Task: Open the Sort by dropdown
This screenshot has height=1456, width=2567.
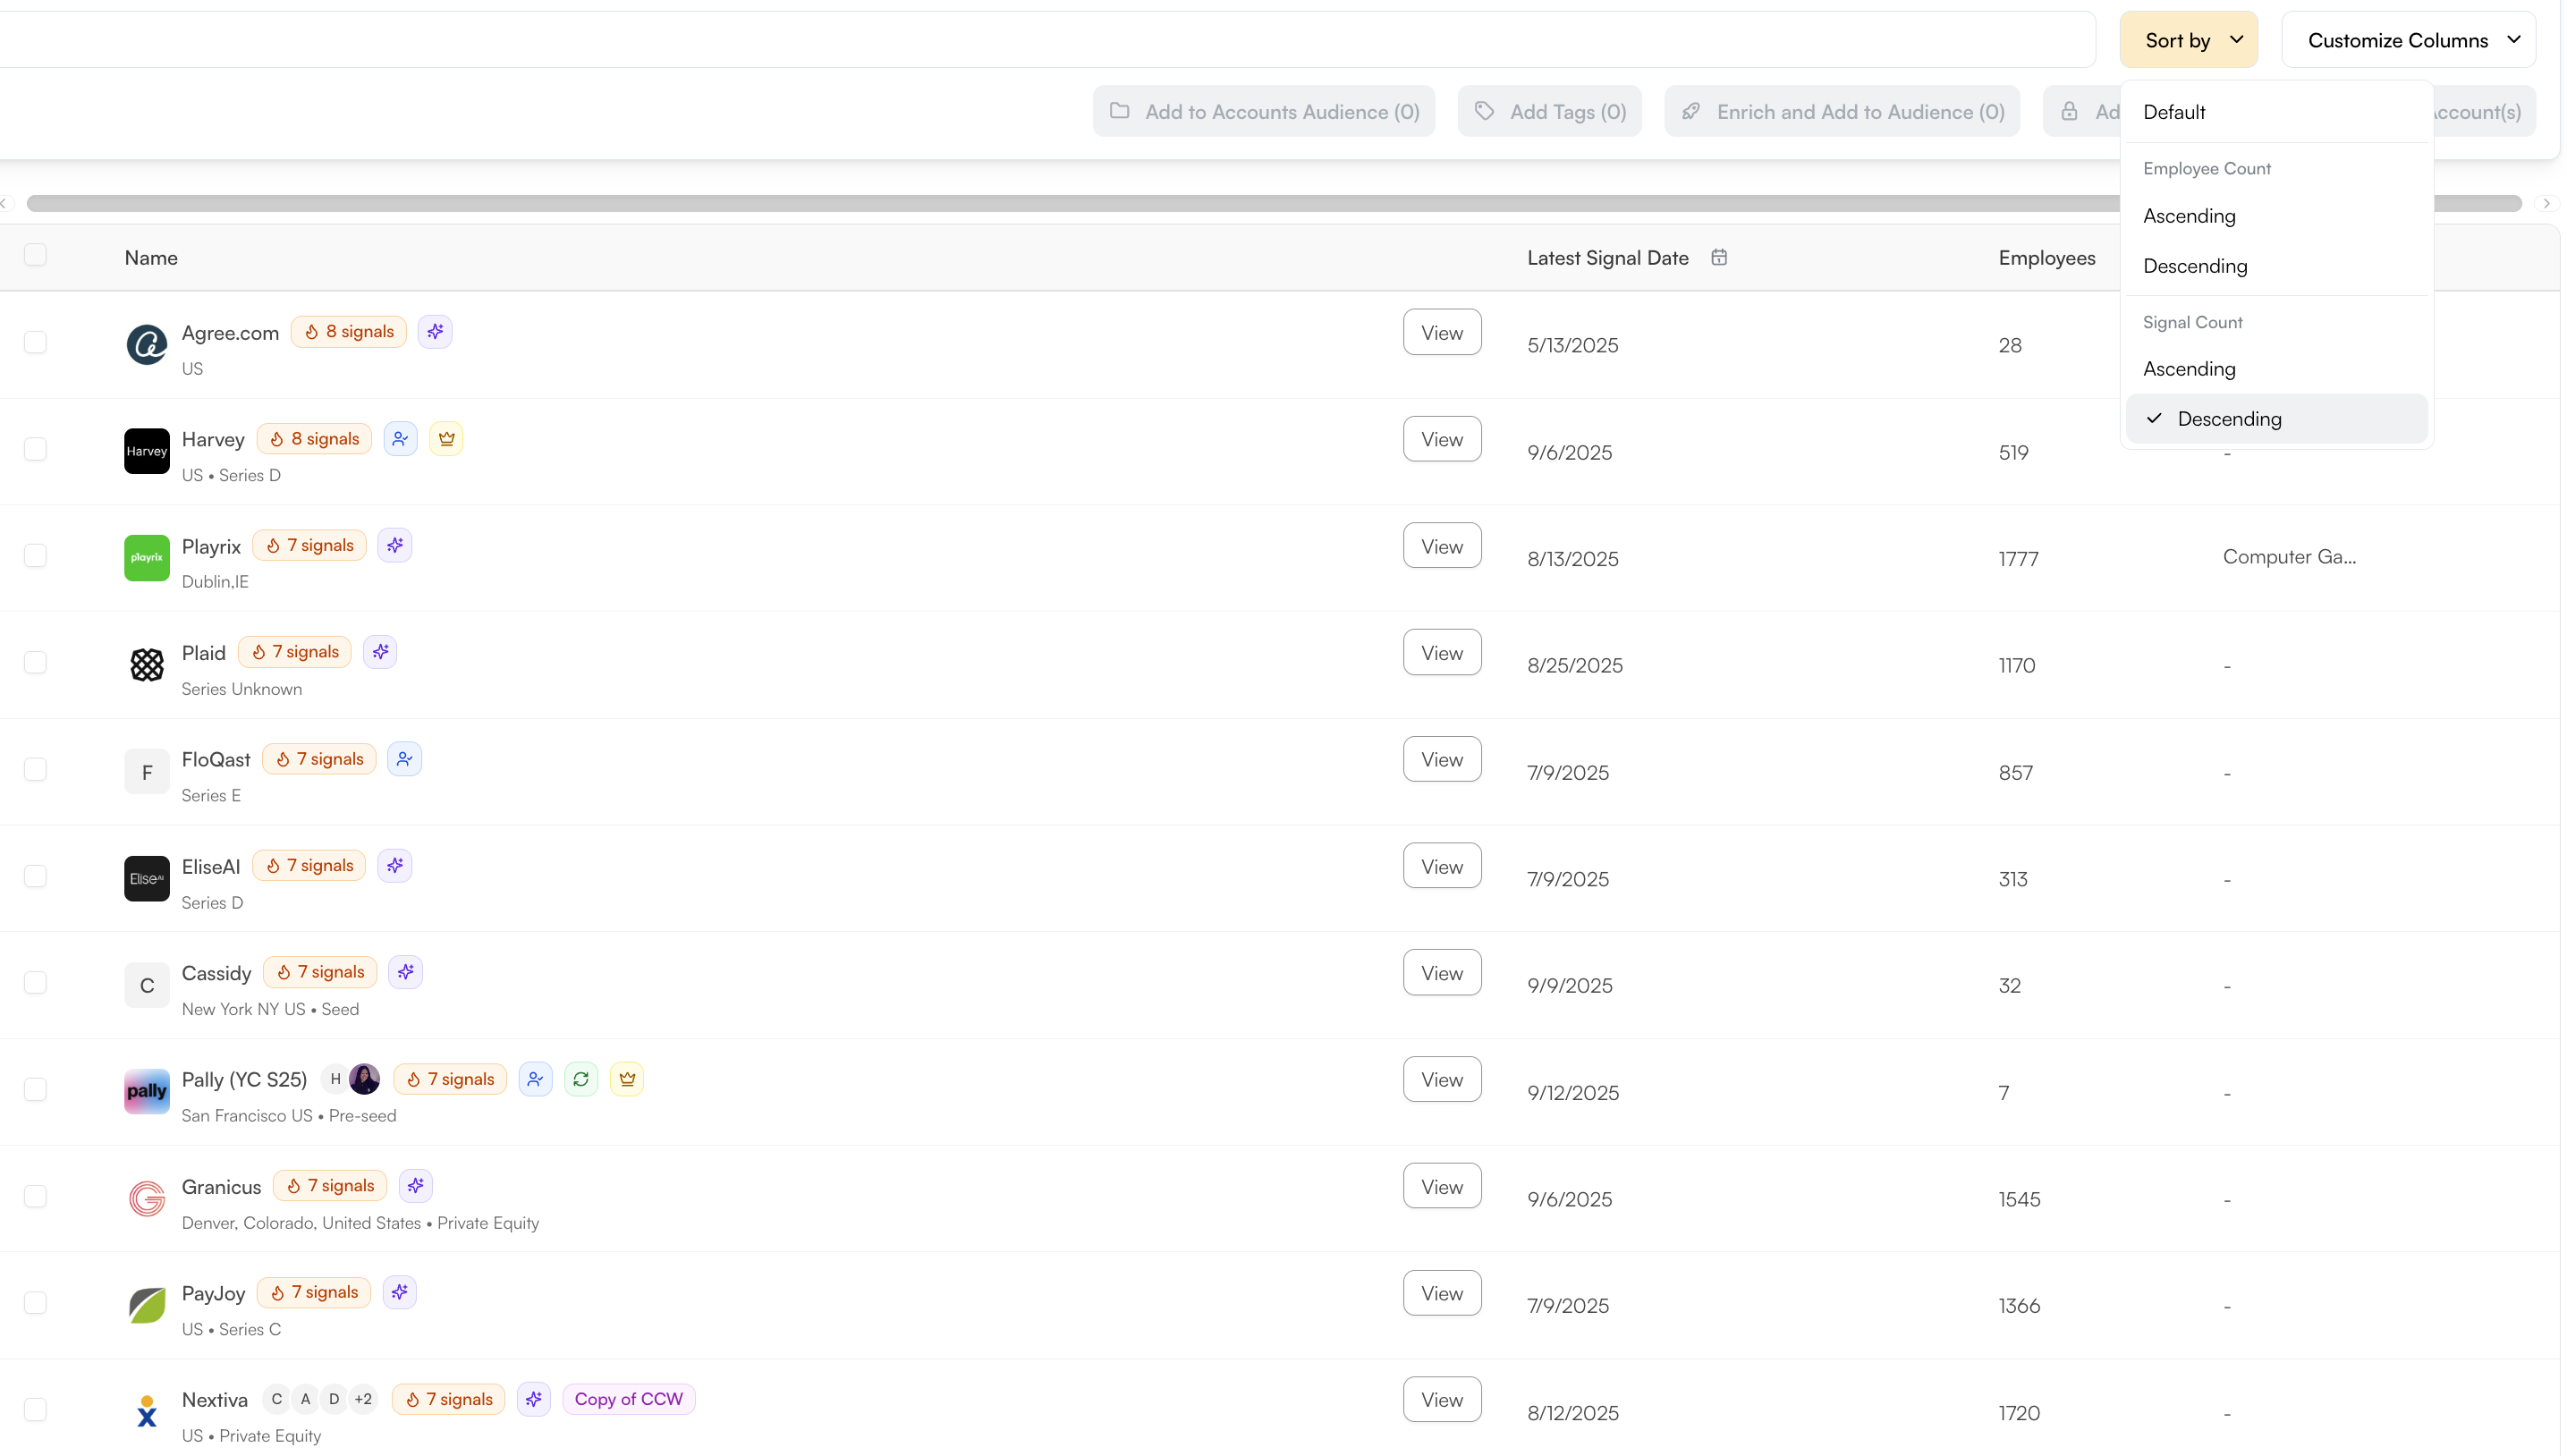Action: coord(2189,40)
